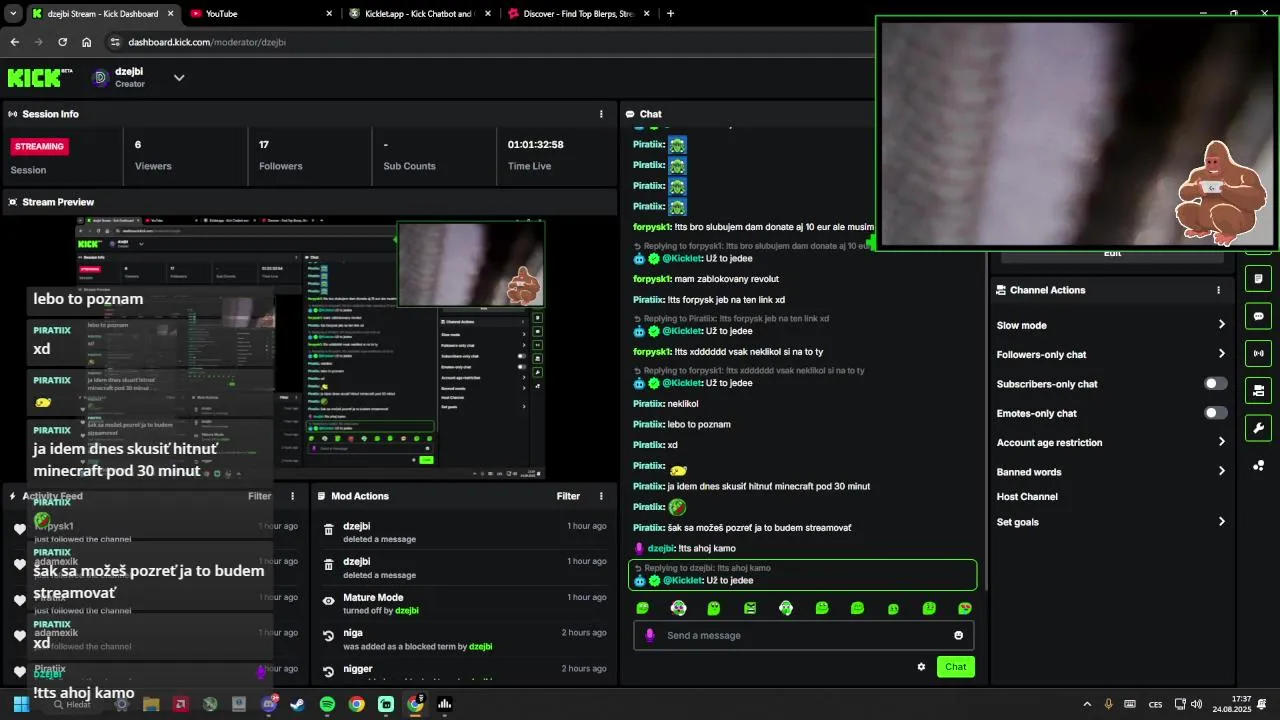The image size is (1280, 720).
Task: Click the first green emote in emote row
Action: click(x=642, y=608)
